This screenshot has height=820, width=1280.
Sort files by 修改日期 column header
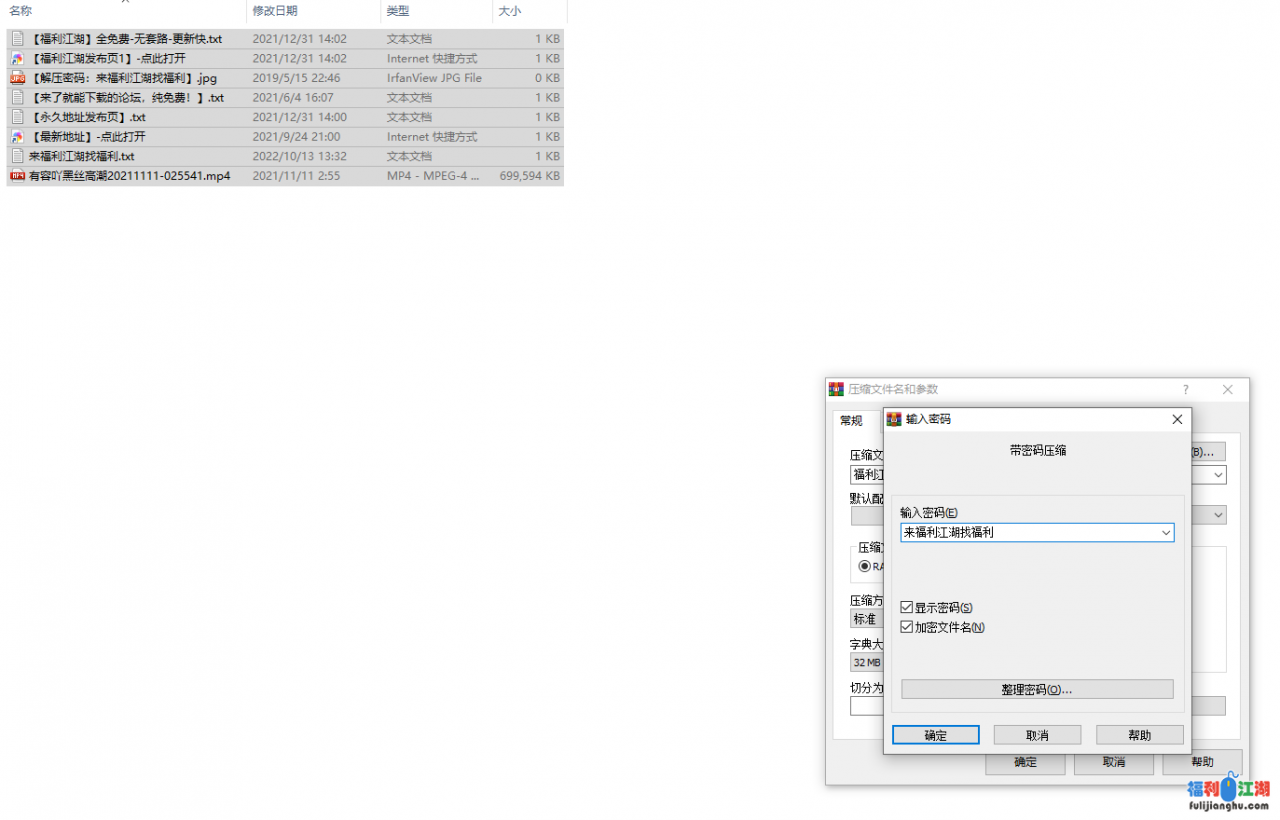coord(275,11)
